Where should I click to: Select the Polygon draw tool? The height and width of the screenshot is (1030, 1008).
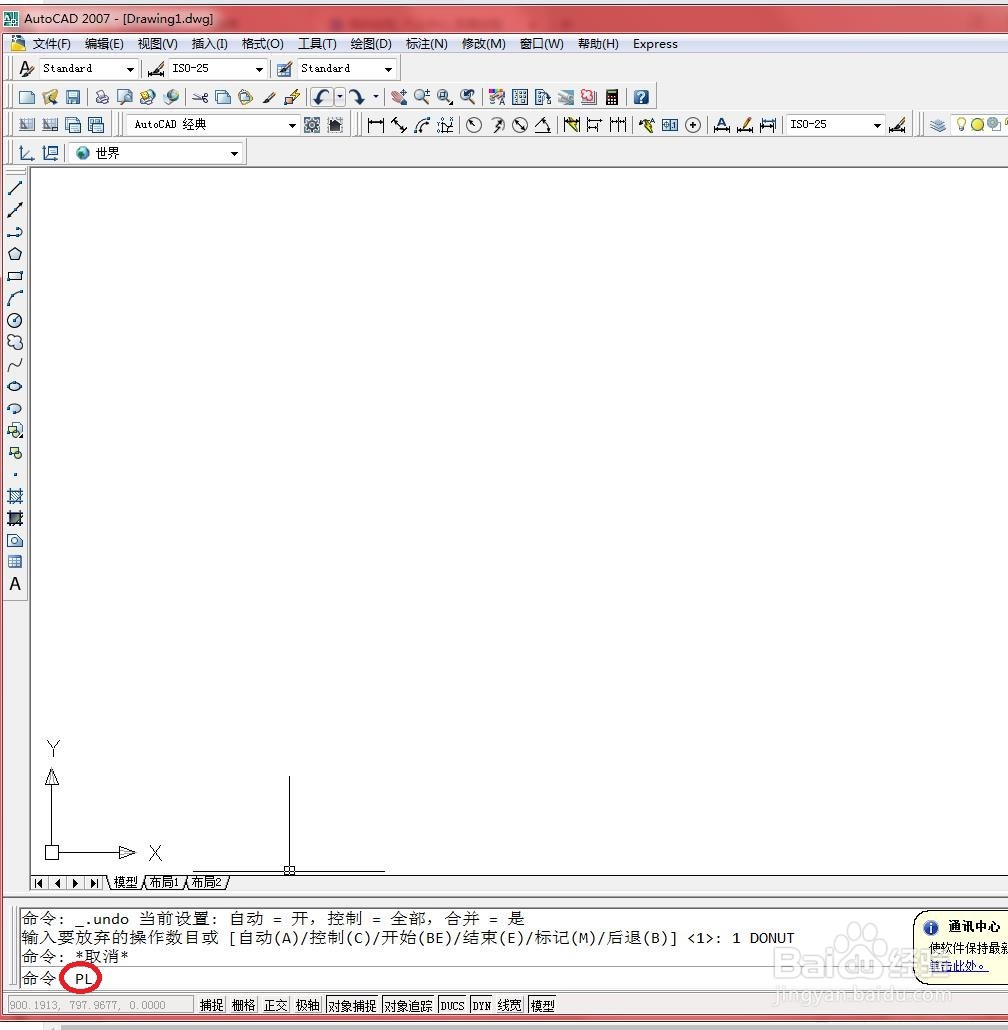click(x=15, y=254)
